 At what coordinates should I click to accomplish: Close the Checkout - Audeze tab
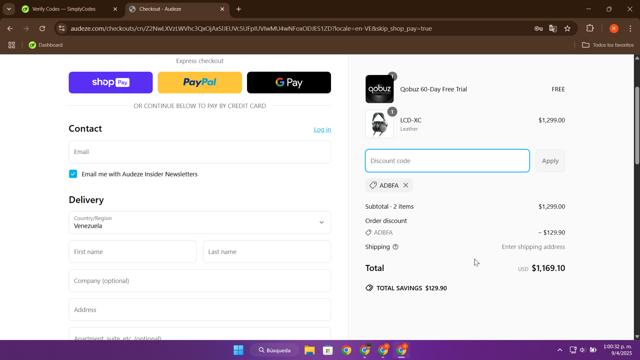tap(222, 9)
